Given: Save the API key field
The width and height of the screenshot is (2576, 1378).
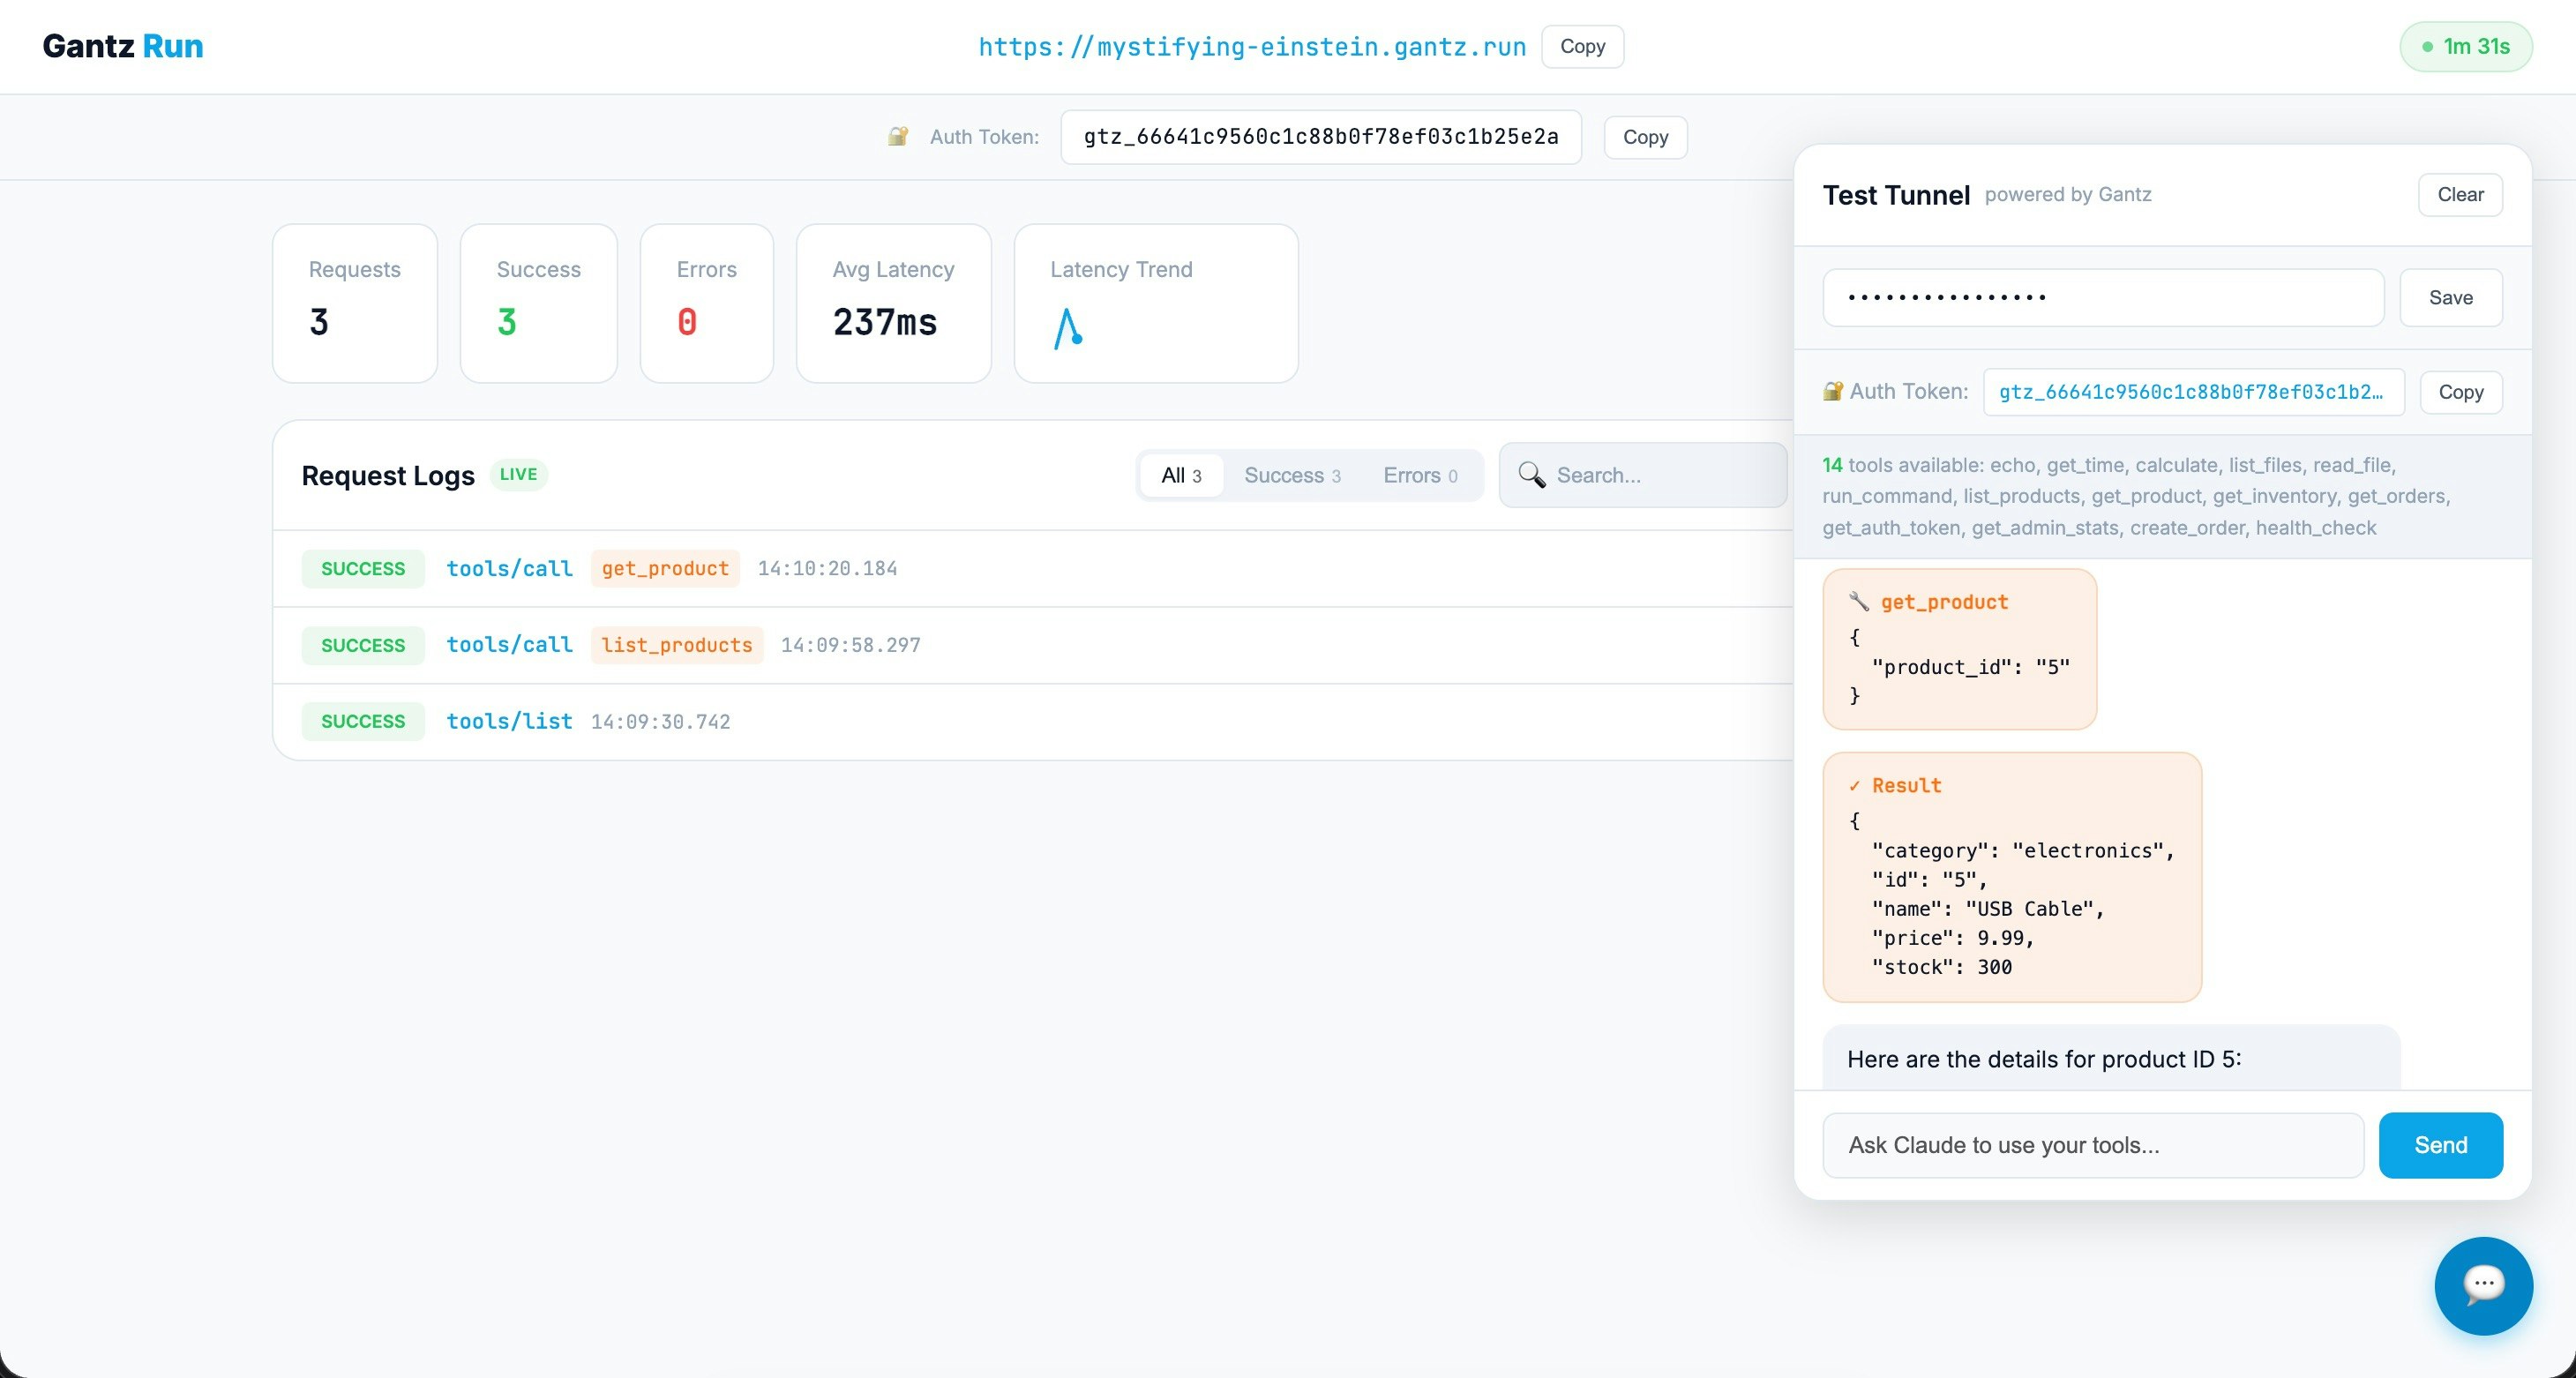Looking at the screenshot, I should click(x=2450, y=298).
